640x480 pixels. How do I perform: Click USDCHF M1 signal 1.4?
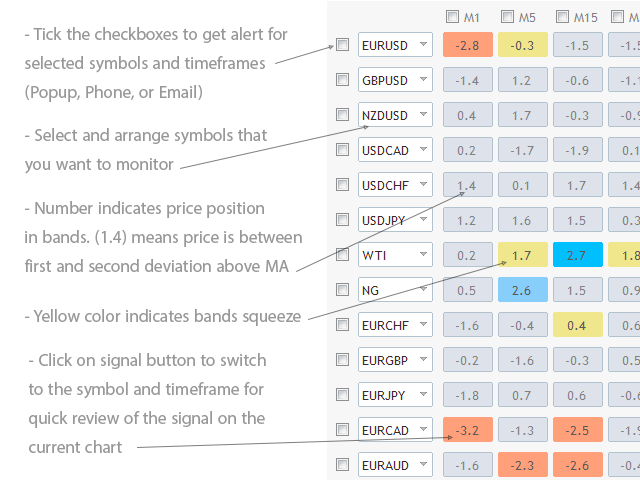tap(466, 185)
